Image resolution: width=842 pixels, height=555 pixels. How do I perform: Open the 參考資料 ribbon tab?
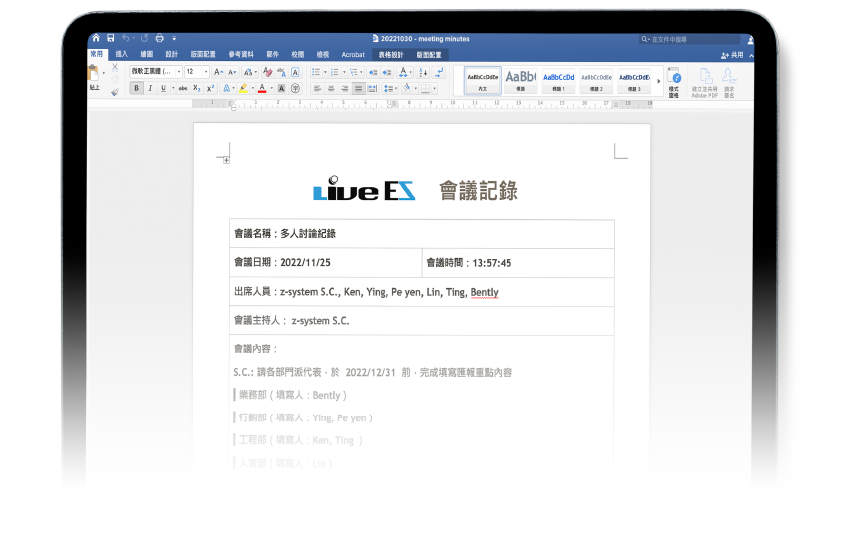[241, 54]
